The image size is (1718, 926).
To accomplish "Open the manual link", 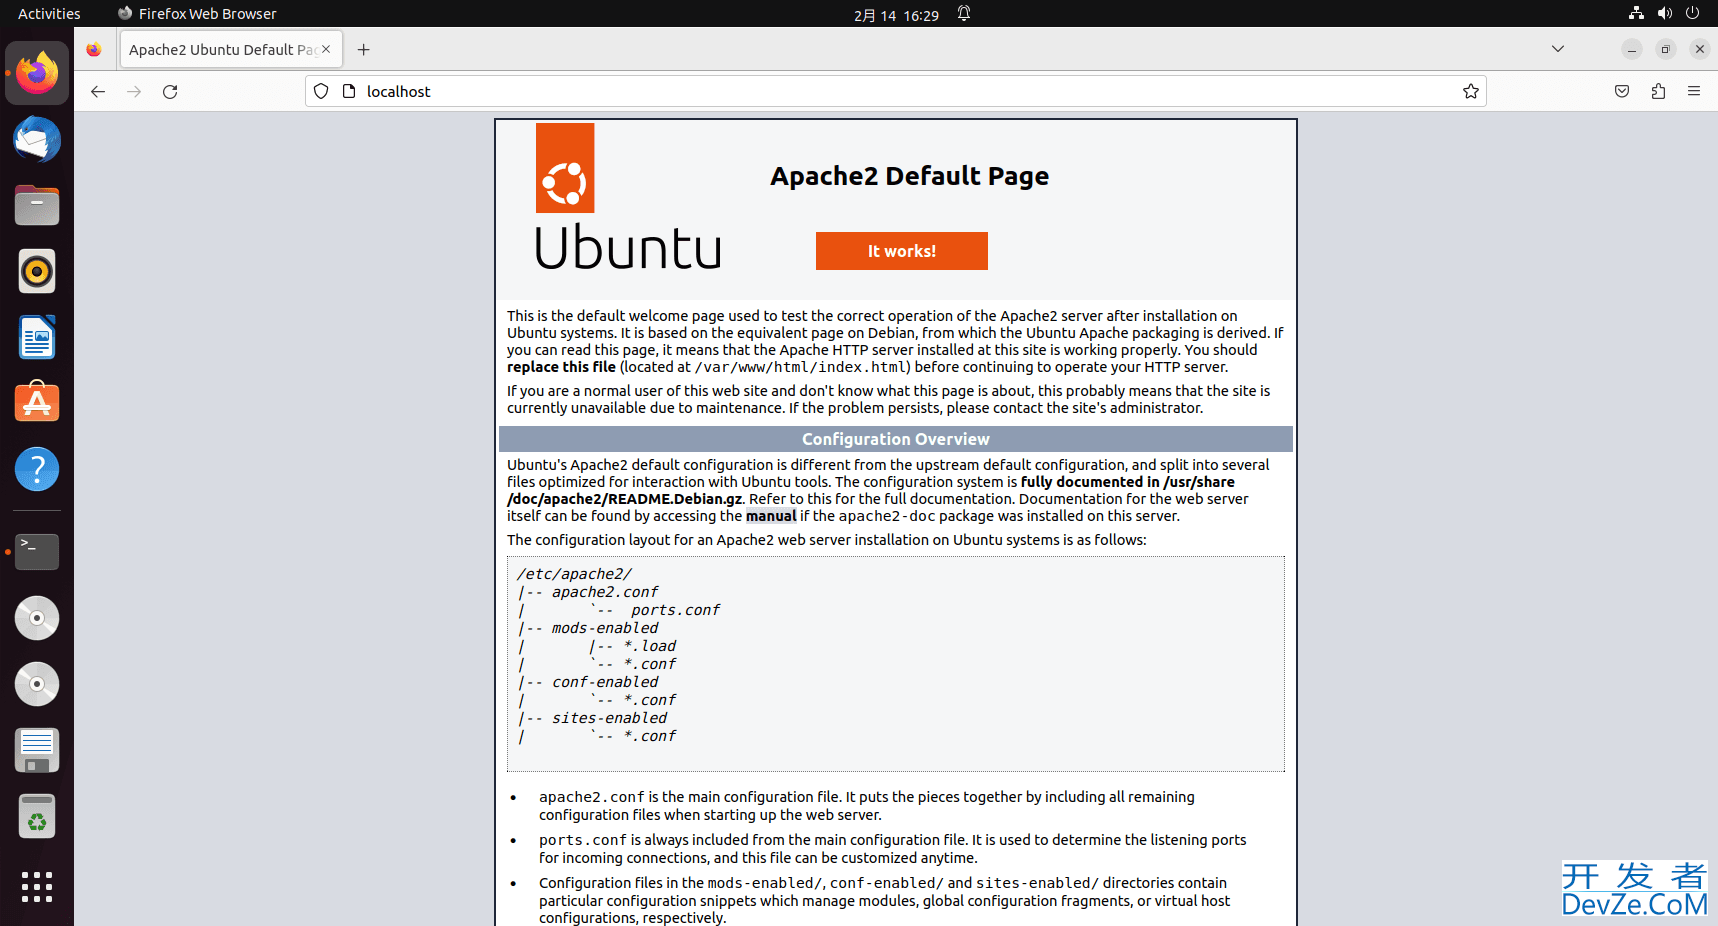I will pos(771,516).
